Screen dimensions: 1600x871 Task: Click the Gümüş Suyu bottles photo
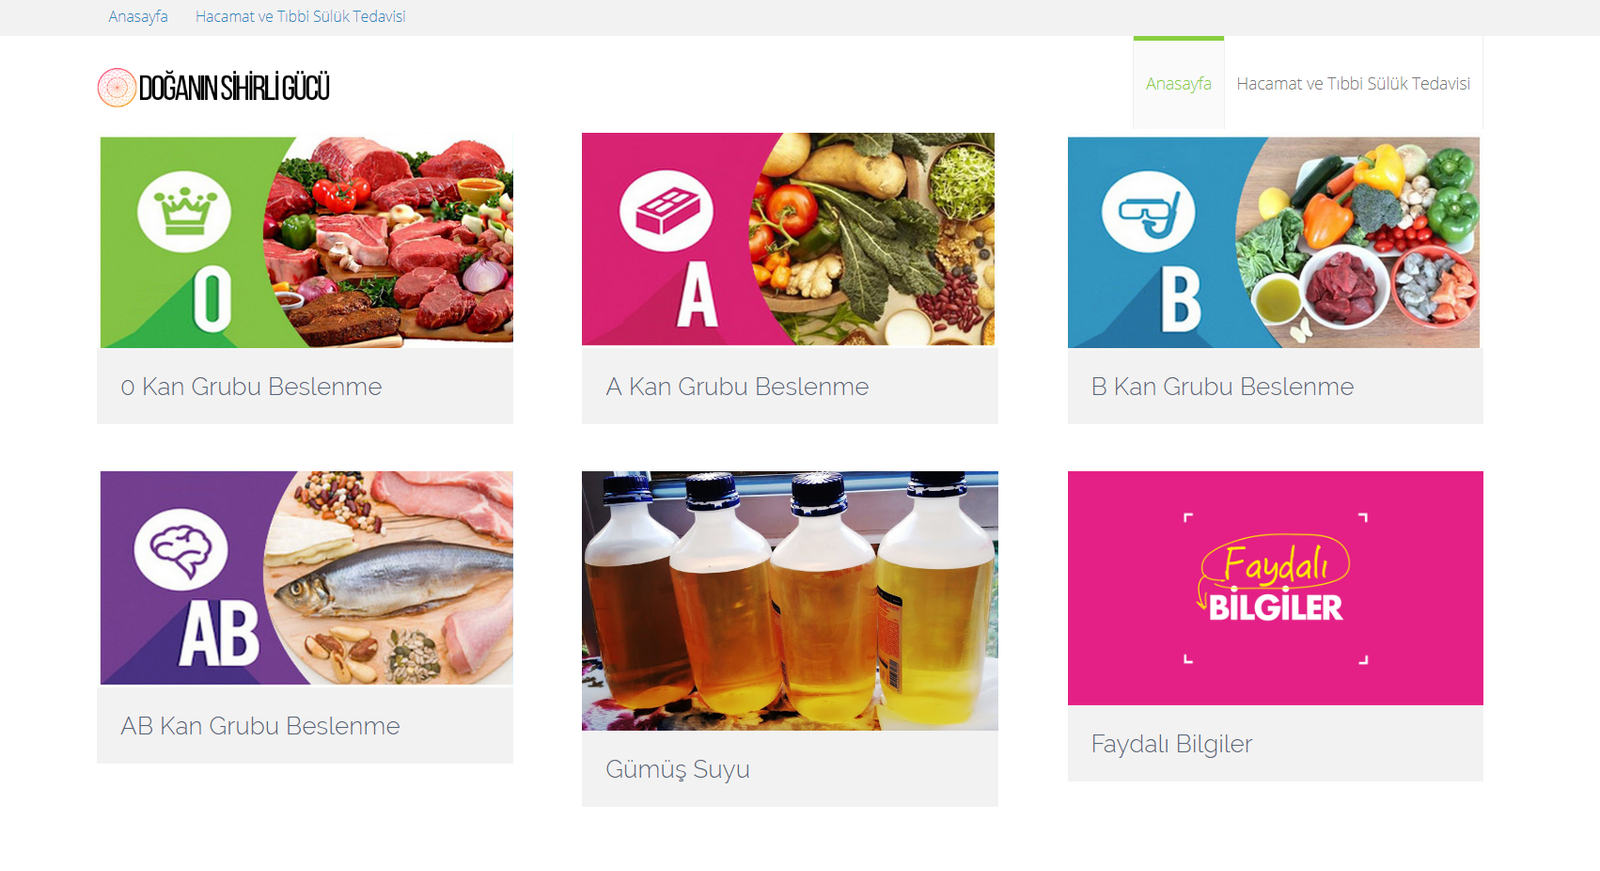click(790, 601)
